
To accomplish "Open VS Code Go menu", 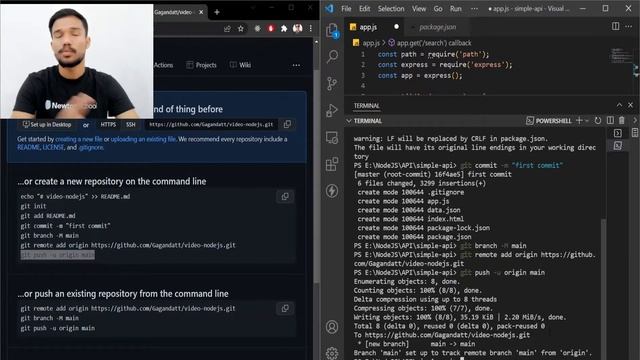I will [x=438, y=9].
